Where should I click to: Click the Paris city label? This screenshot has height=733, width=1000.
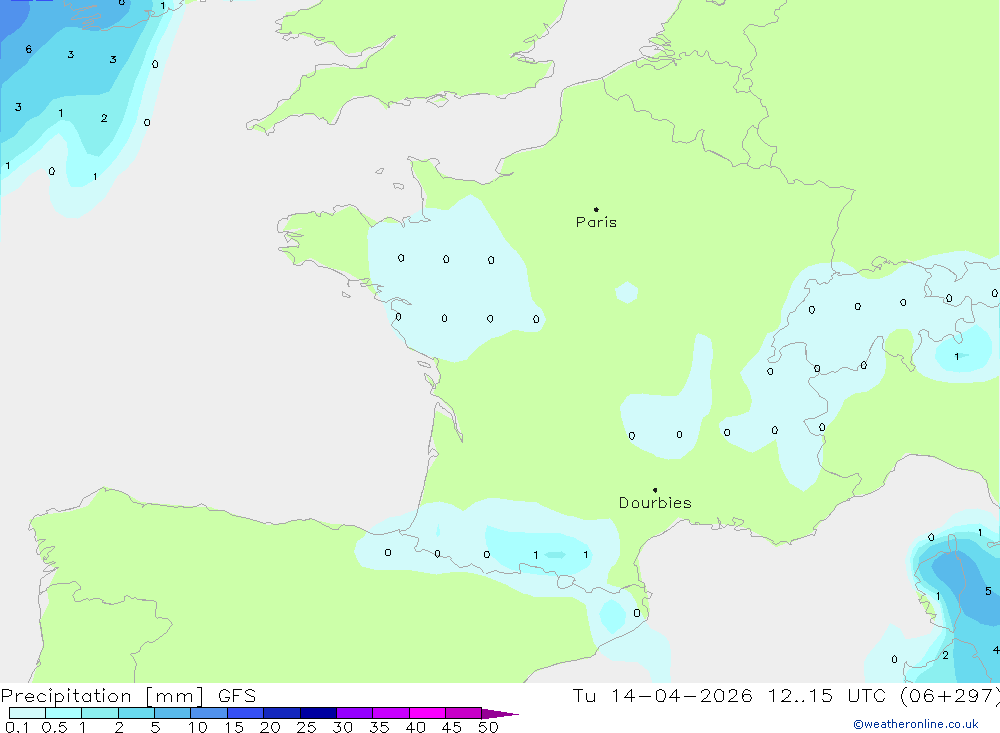596,222
